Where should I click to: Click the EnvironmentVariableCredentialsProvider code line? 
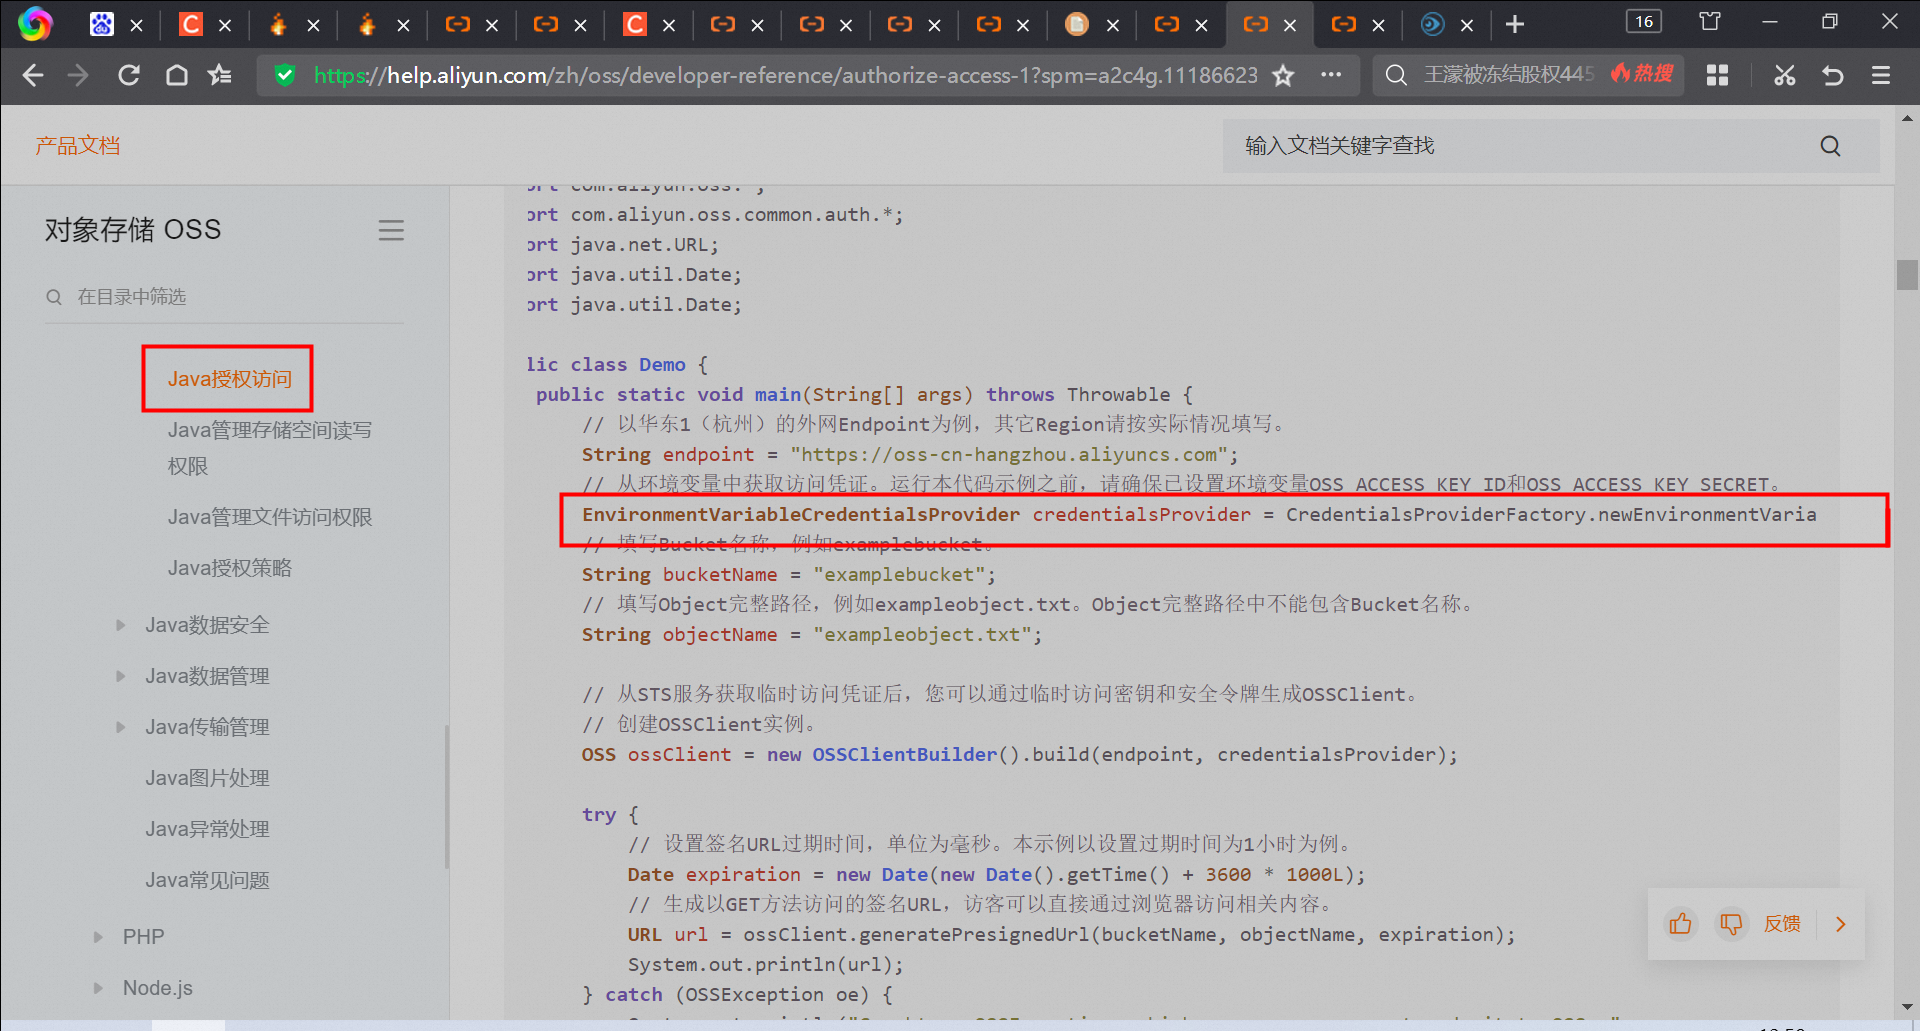coord(1199,515)
